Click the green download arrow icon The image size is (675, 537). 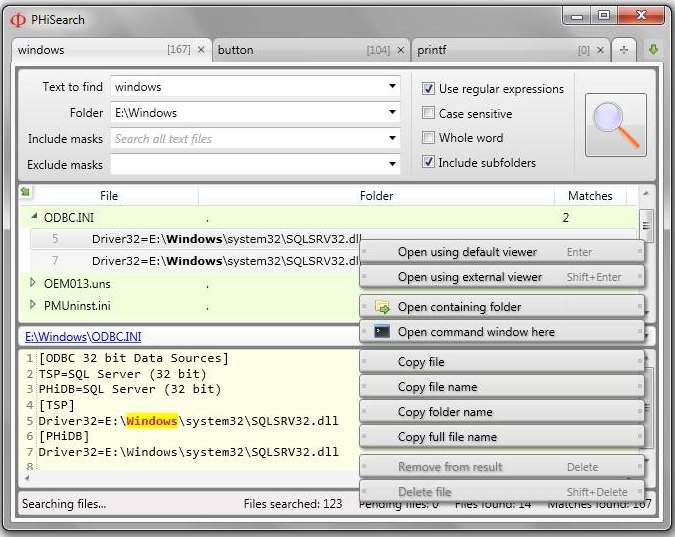coord(653,49)
